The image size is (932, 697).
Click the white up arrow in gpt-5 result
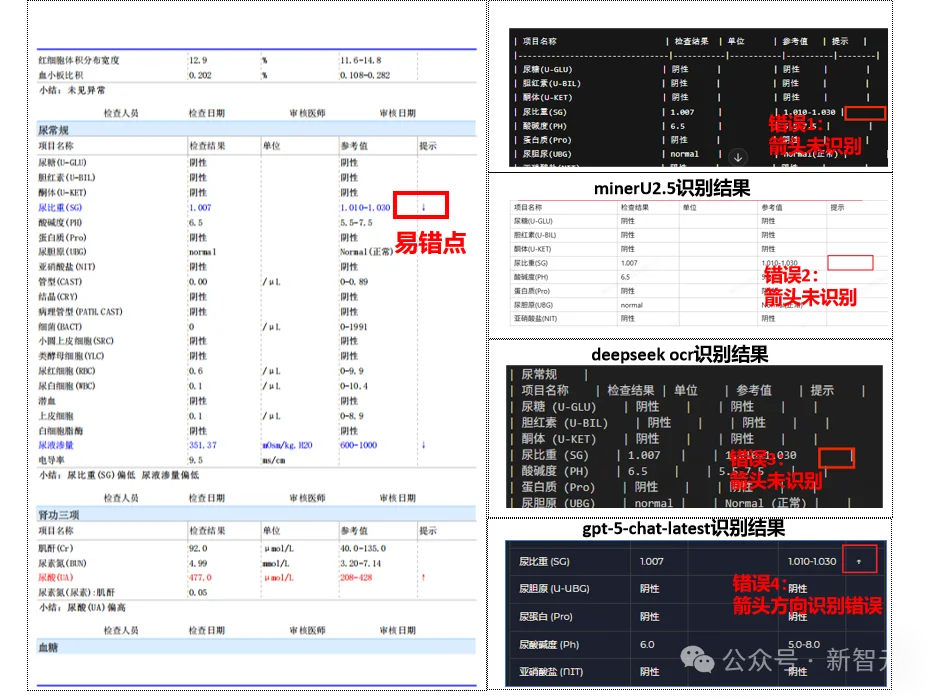[x=858, y=562]
